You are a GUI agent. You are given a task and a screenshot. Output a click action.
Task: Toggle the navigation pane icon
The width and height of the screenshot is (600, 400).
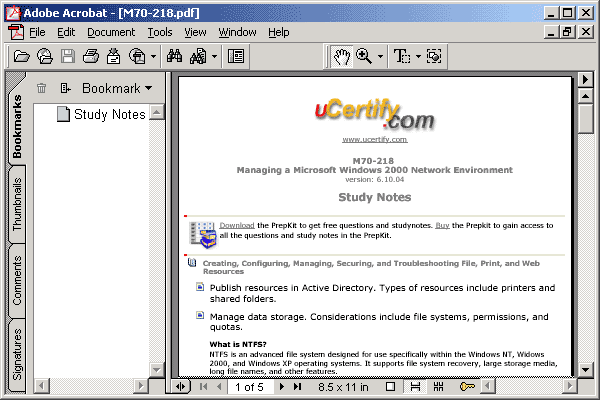point(236,56)
